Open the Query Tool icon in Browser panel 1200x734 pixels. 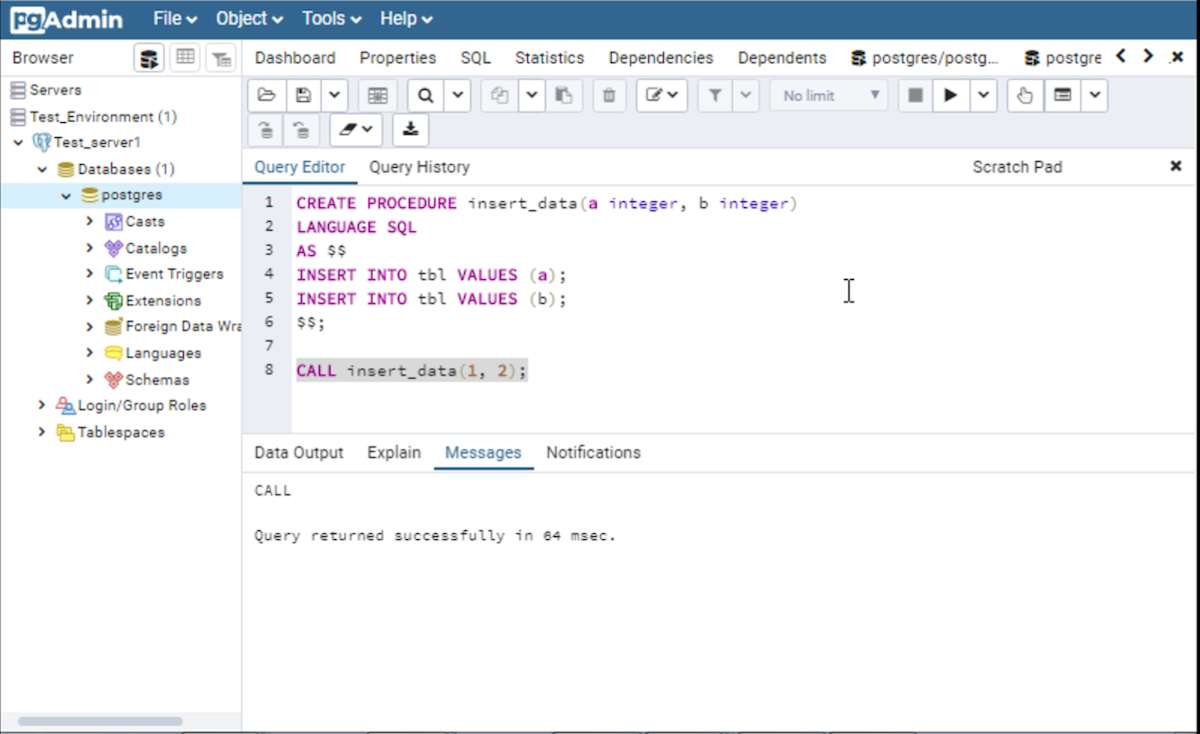pos(149,58)
